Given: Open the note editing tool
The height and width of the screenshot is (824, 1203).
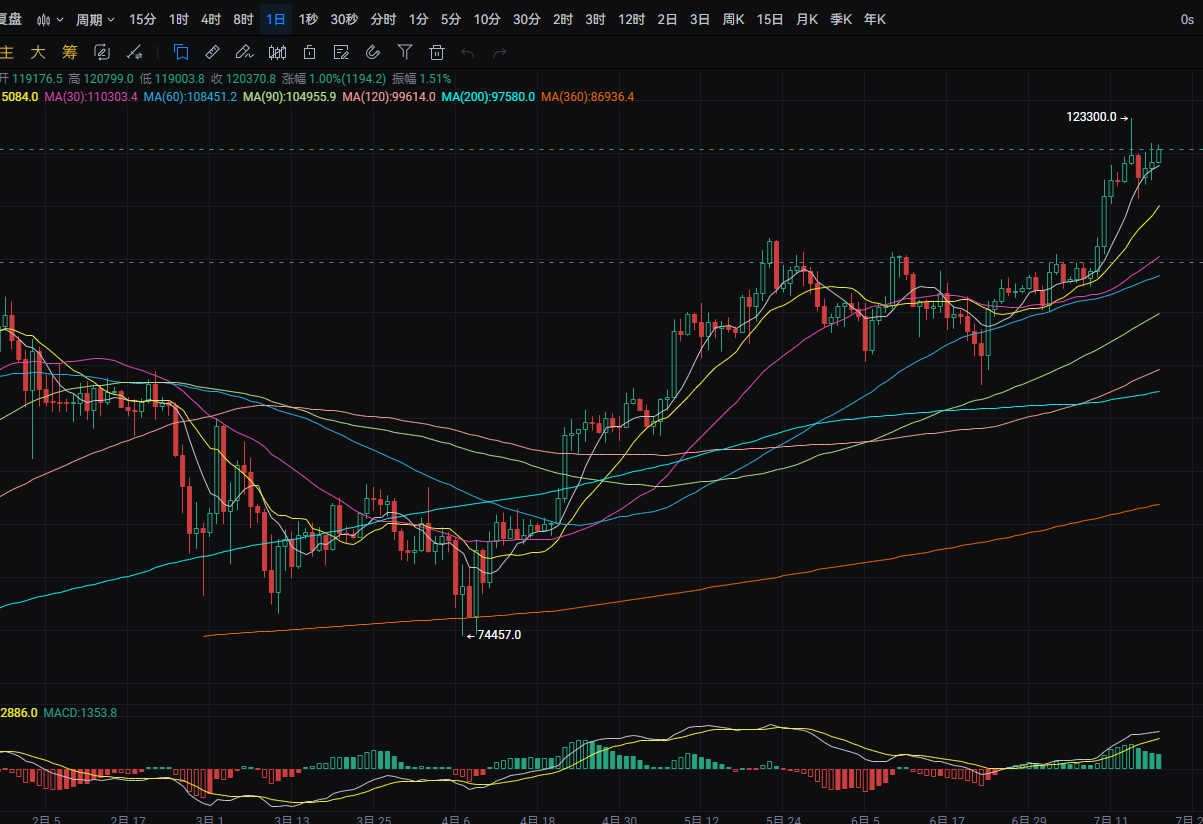Looking at the screenshot, I should tap(341, 53).
